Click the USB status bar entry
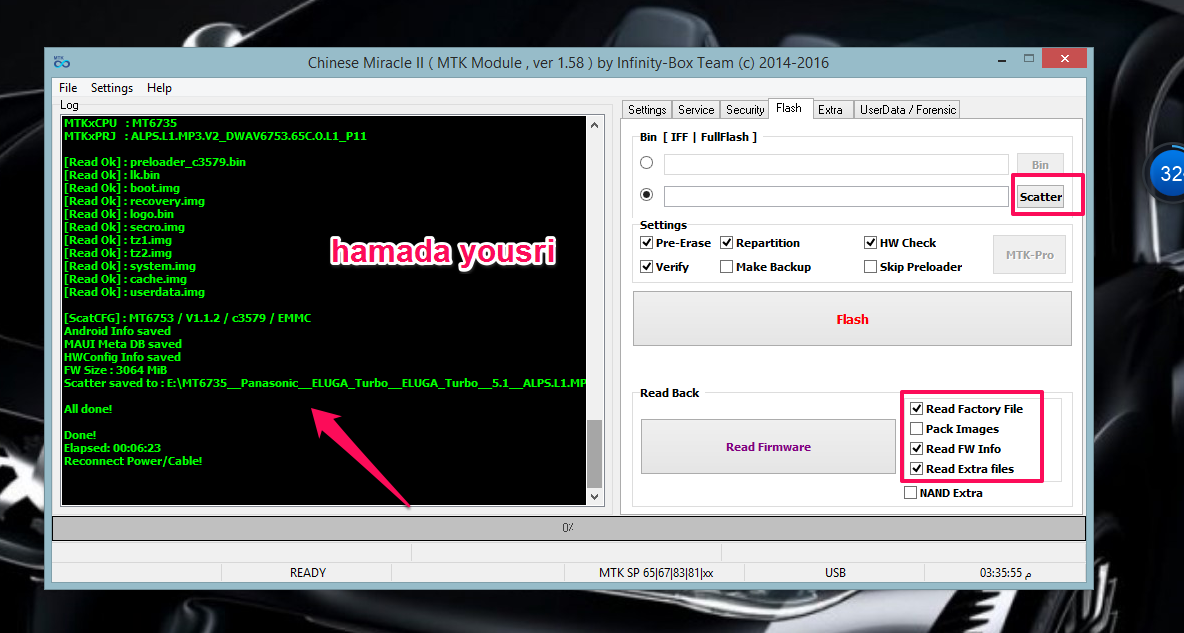The image size is (1184, 633). 835,573
